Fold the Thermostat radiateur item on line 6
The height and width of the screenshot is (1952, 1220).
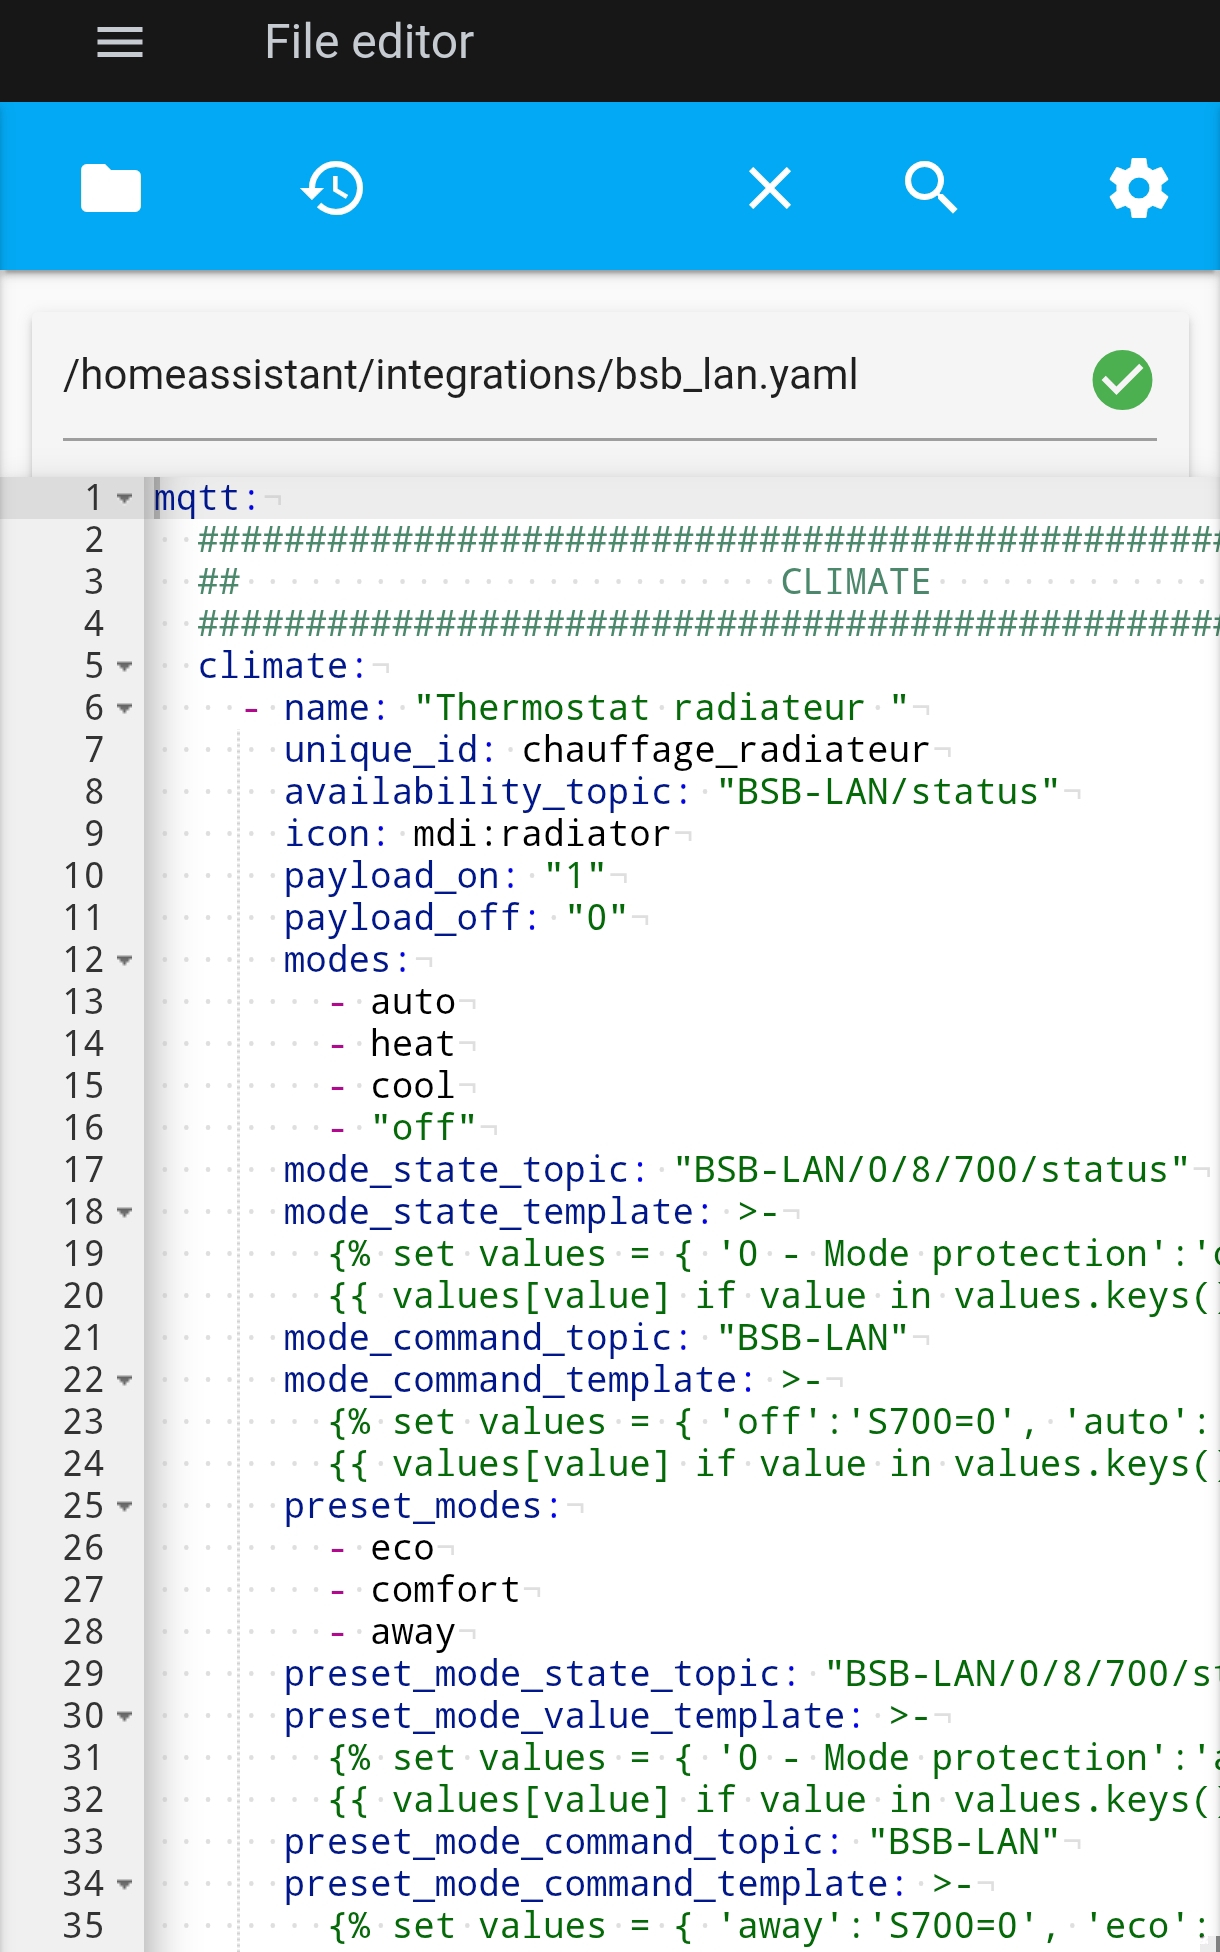click(x=125, y=708)
